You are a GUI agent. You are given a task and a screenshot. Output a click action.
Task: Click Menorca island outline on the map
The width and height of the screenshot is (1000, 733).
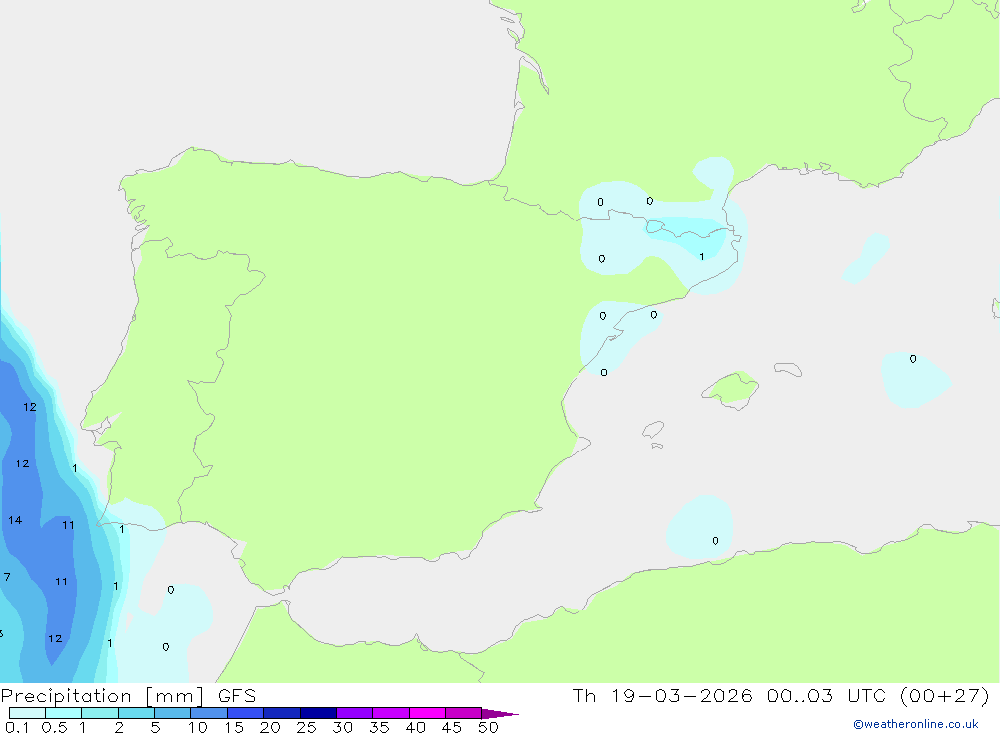pos(788,369)
